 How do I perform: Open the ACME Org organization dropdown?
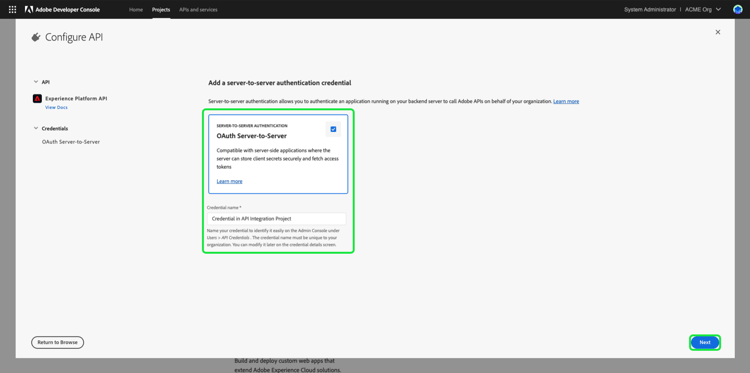click(x=703, y=10)
